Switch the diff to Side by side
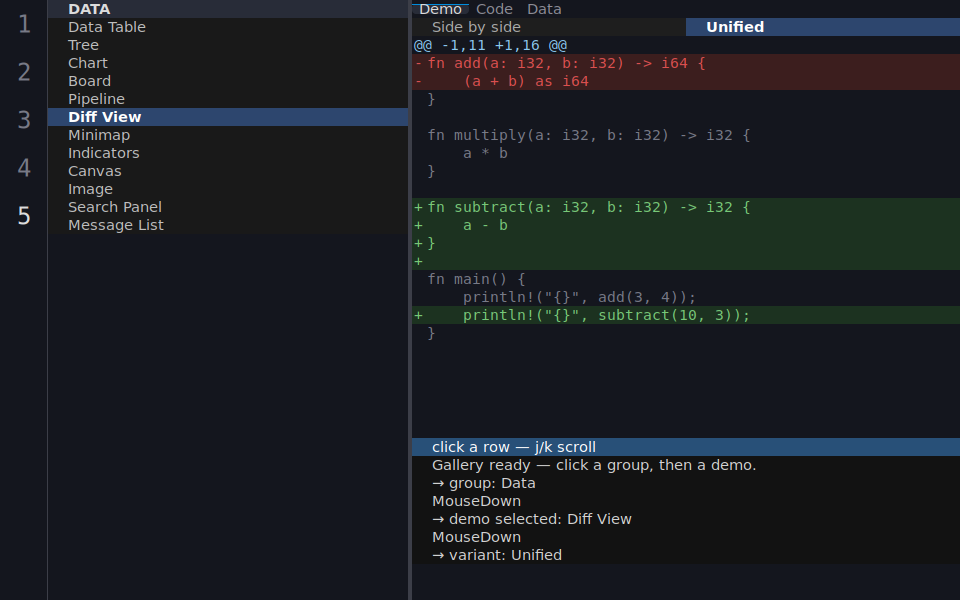The image size is (960, 600). pyautogui.click(x=549, y=27)
